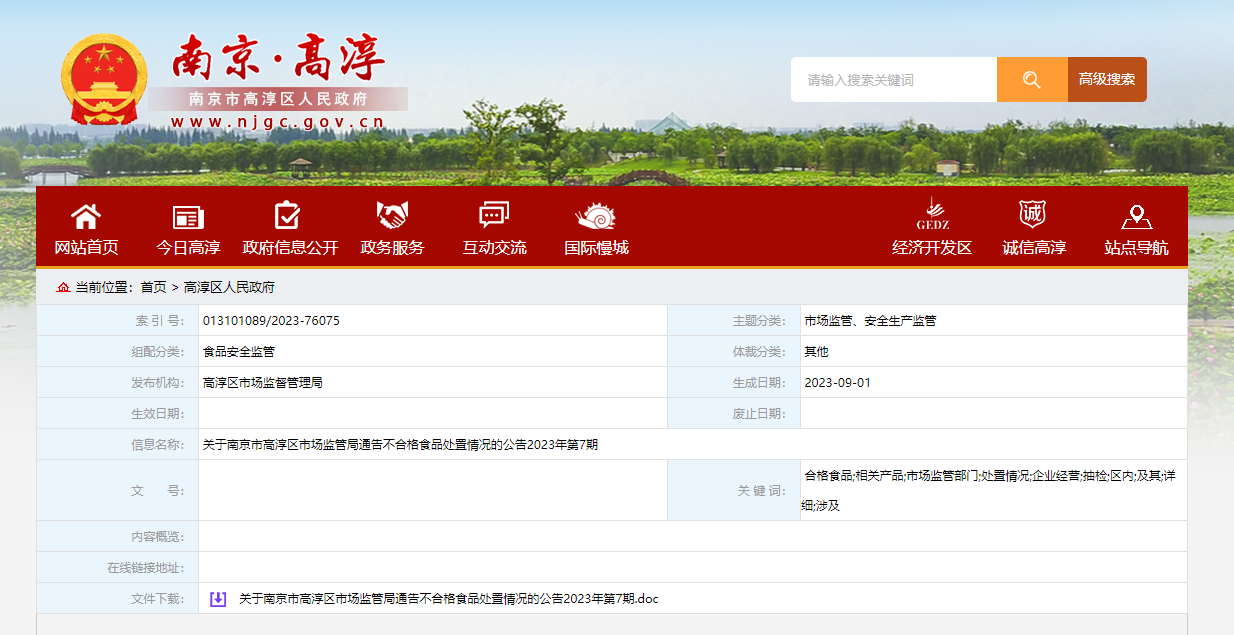Click the 首页 breadcrumb link
1234x635 pixels.
coord(153,287)
